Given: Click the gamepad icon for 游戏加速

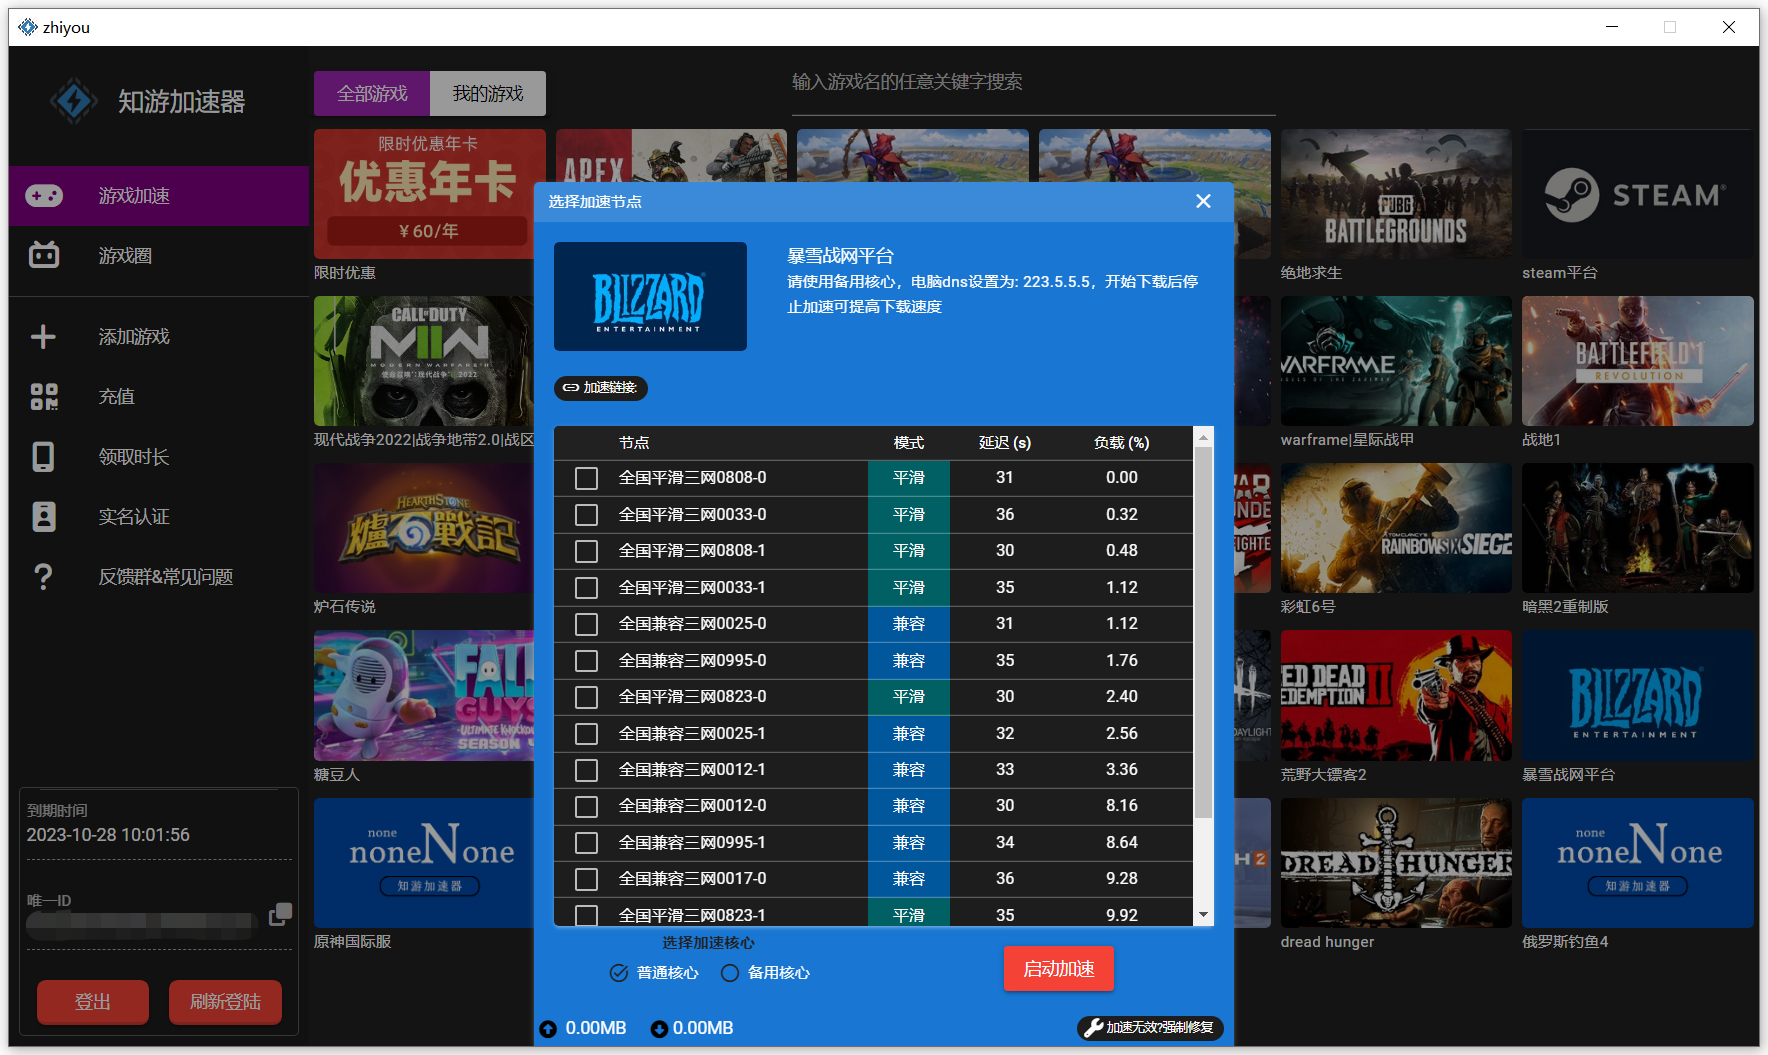Looking at the screenshot, I should [x=44, y=196].
